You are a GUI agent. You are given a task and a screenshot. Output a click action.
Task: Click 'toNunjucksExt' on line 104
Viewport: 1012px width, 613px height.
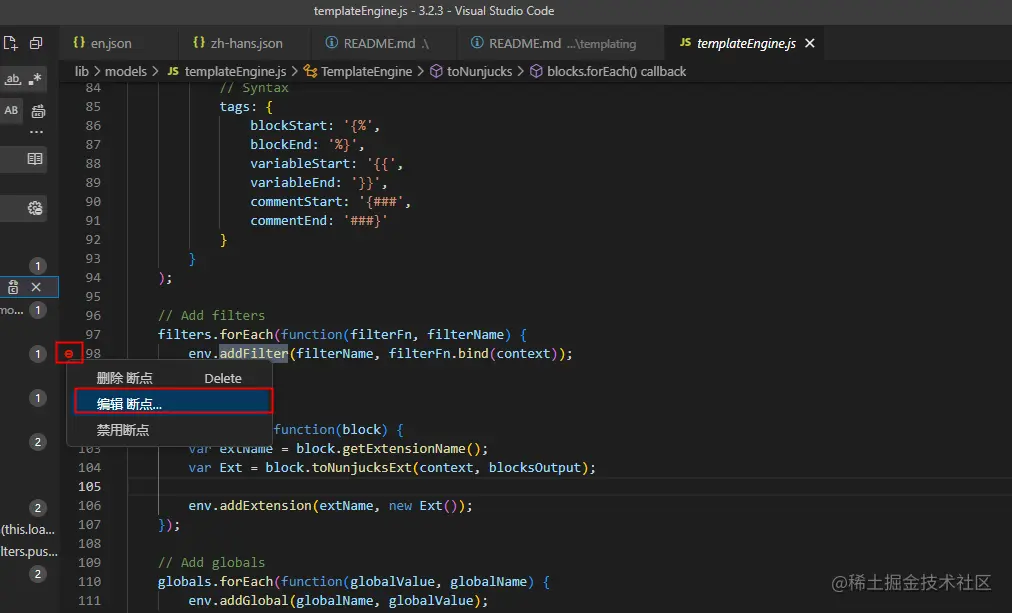[x=362, y=468]
